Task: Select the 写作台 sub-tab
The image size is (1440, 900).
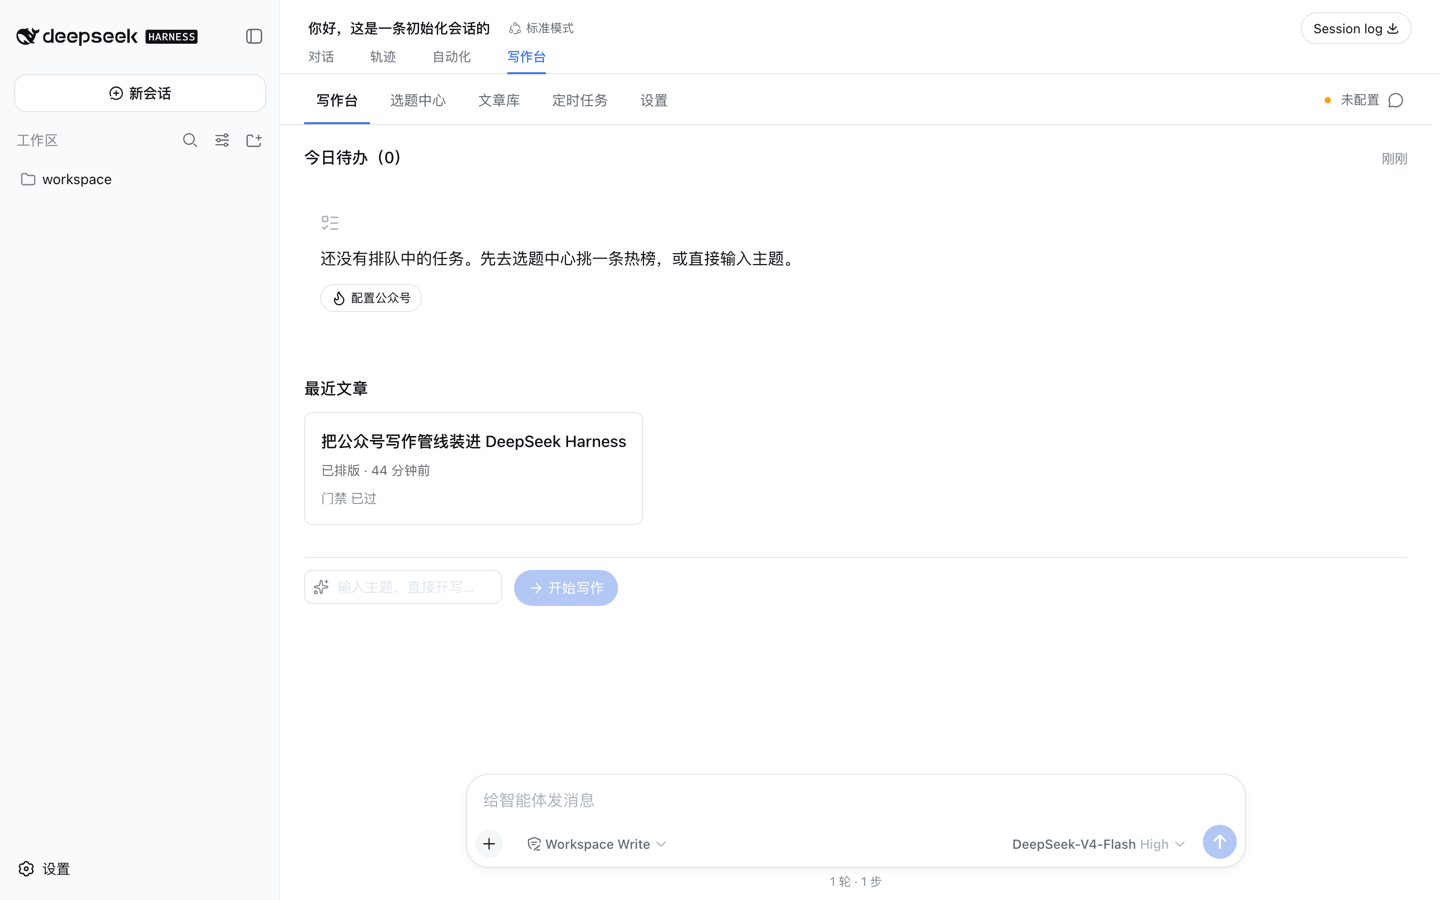Action: click(337, 101)
